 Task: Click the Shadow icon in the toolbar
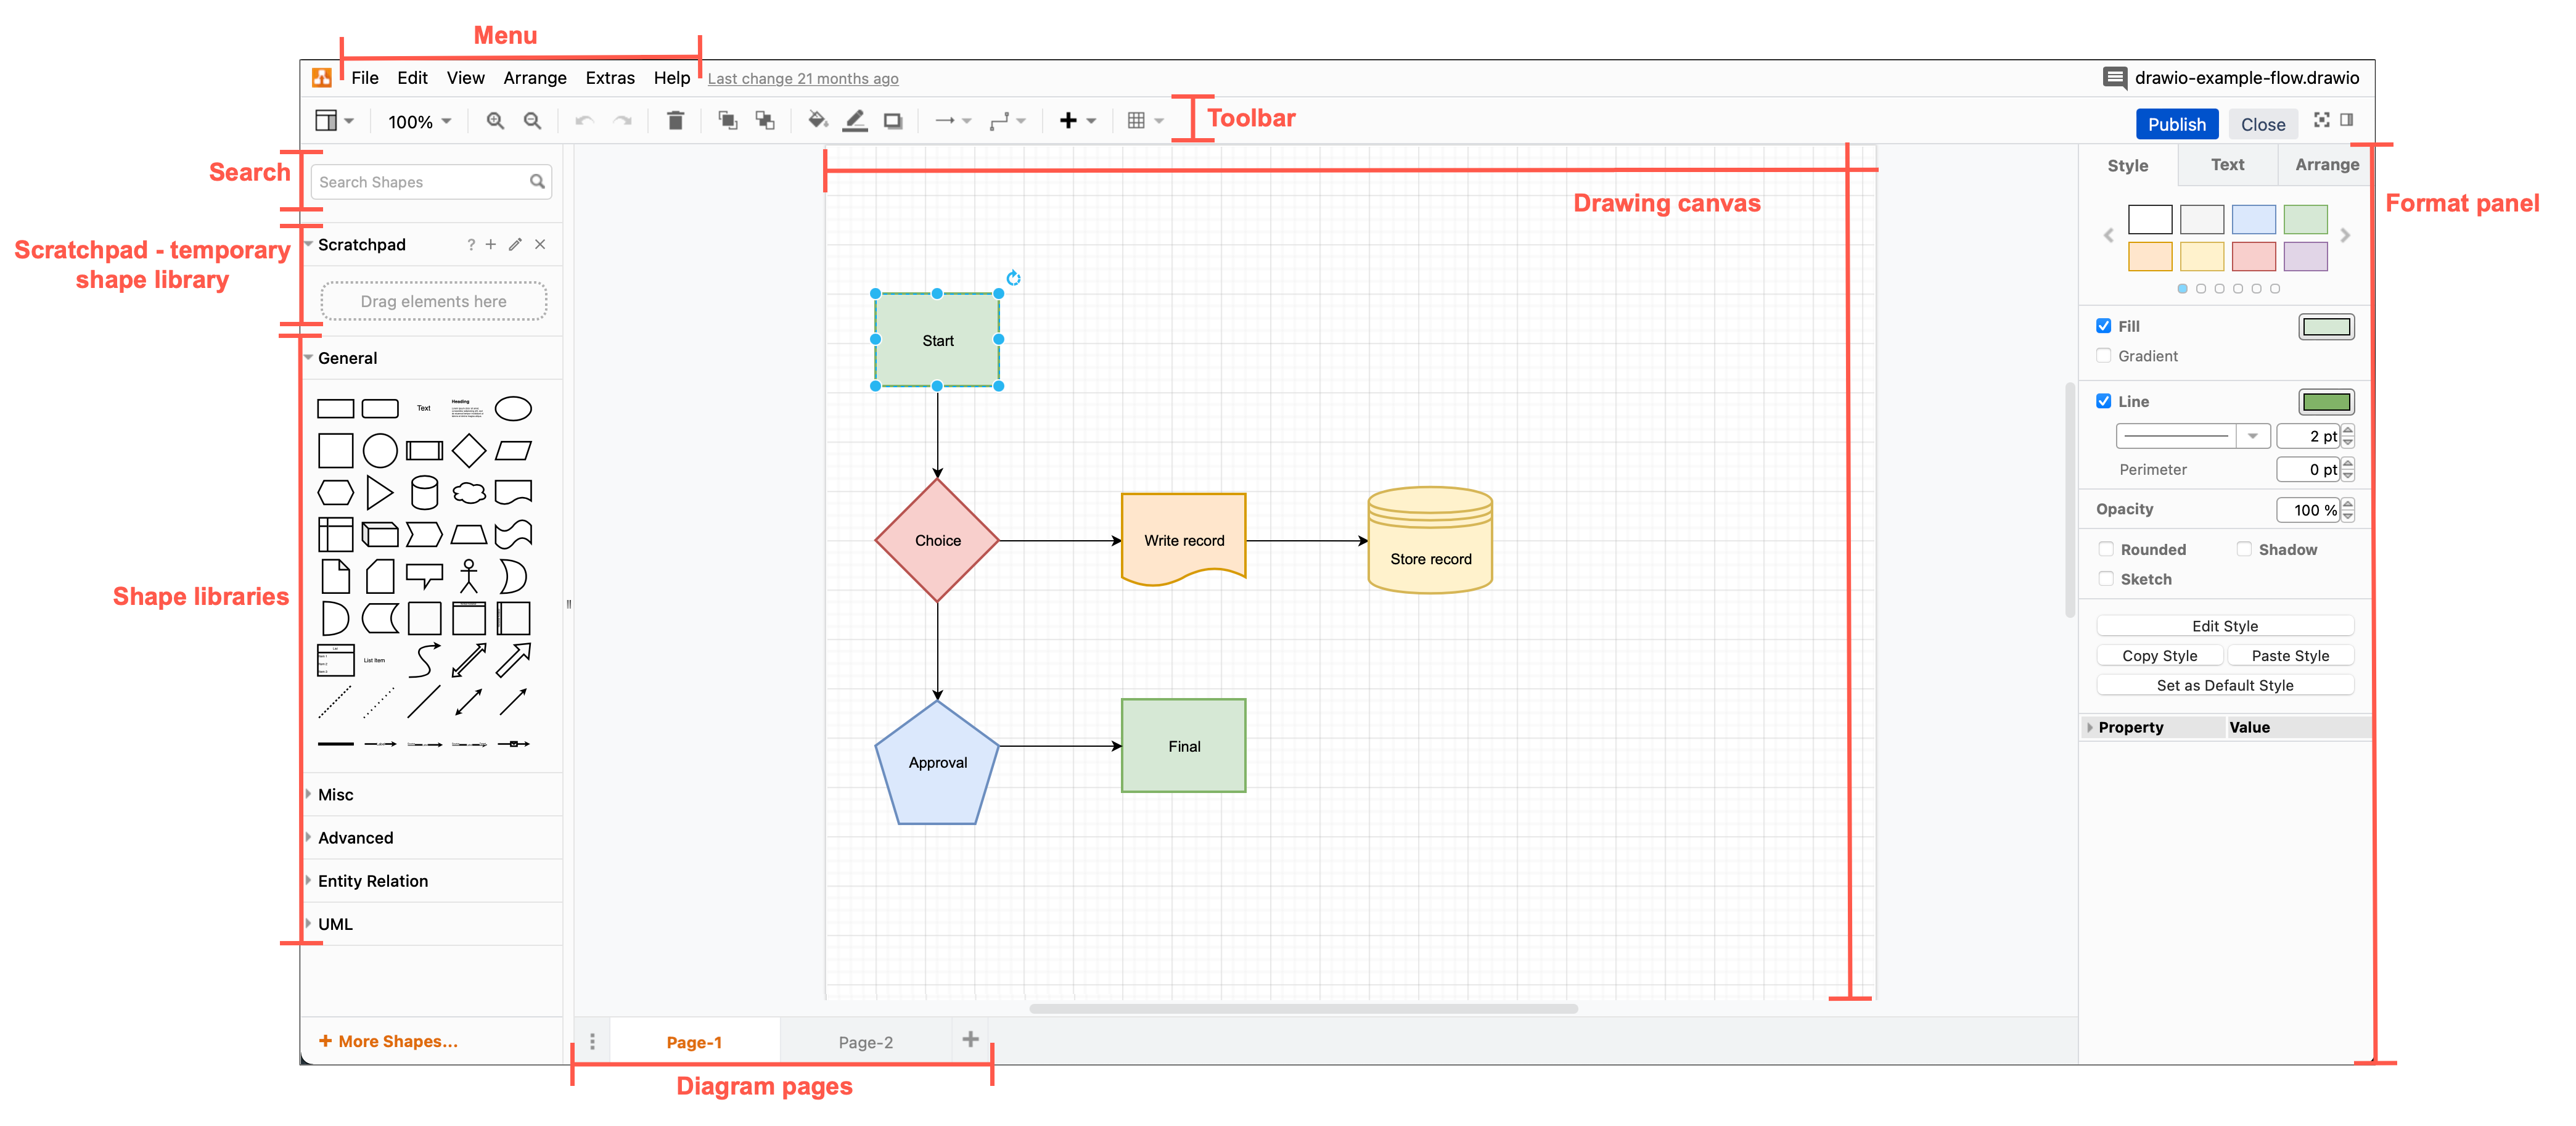tap(893, 120)
